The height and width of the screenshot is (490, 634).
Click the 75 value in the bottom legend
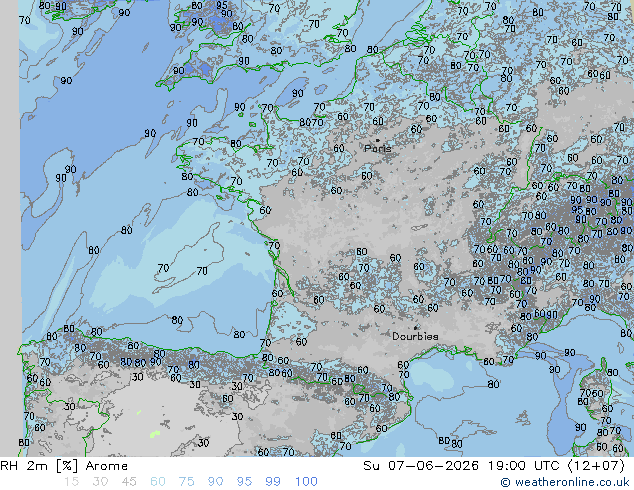pyautogui.click(x=186, y=482)
